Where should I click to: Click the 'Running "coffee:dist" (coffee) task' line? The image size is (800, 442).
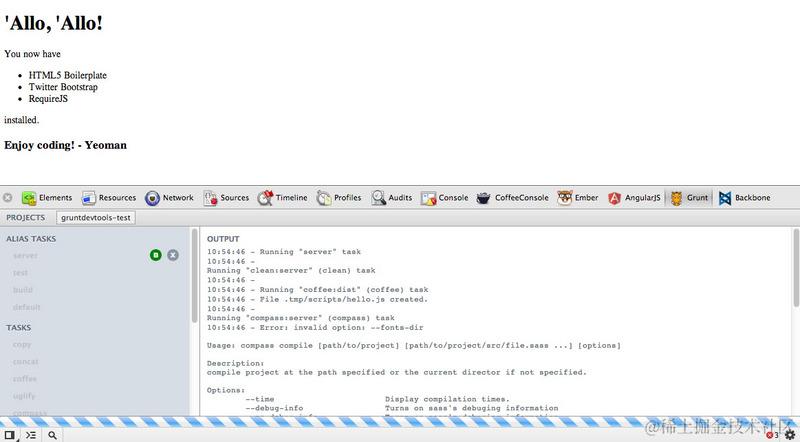(x=317, y=289)
